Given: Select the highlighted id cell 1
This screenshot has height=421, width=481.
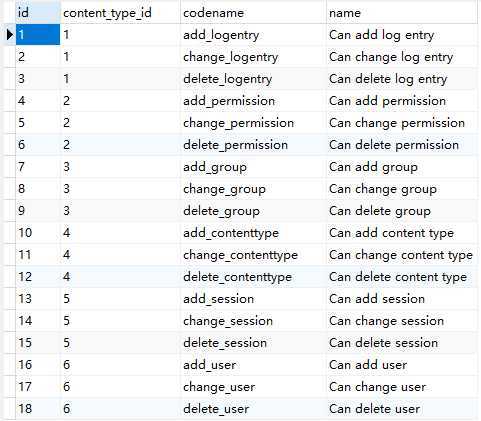Looking at the screenshot, I should click(x=38, y=34).
